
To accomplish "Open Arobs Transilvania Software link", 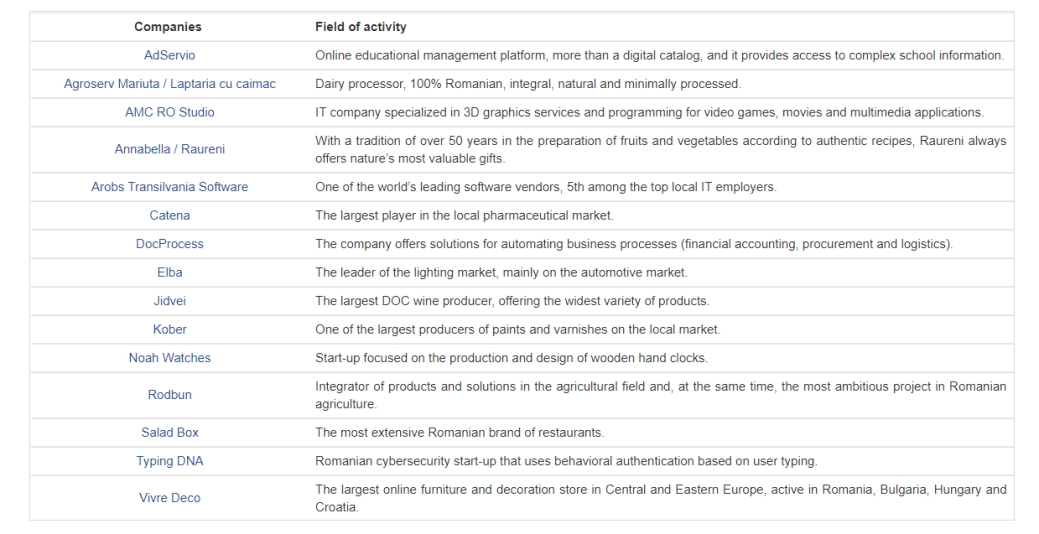I will click(x=169, y=187).
